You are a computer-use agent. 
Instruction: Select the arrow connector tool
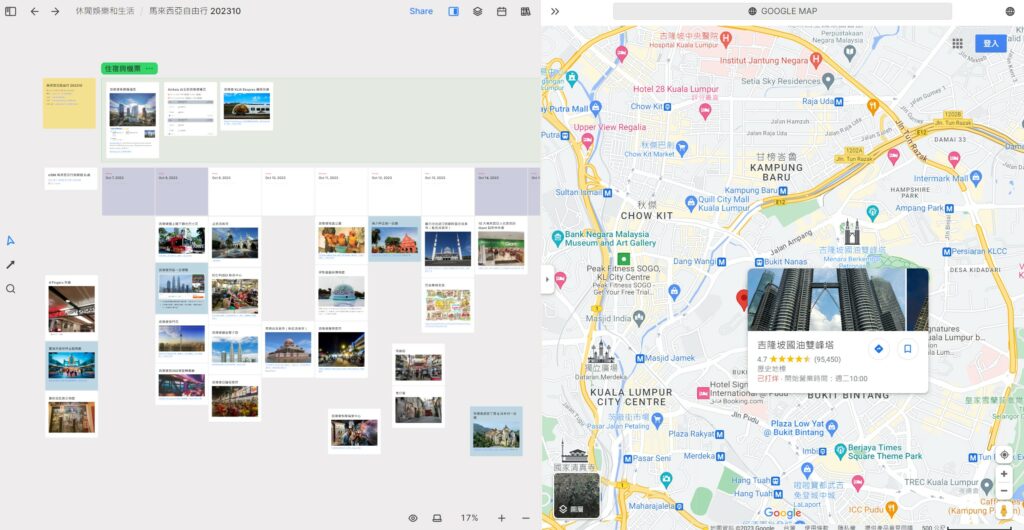point(10,264)
